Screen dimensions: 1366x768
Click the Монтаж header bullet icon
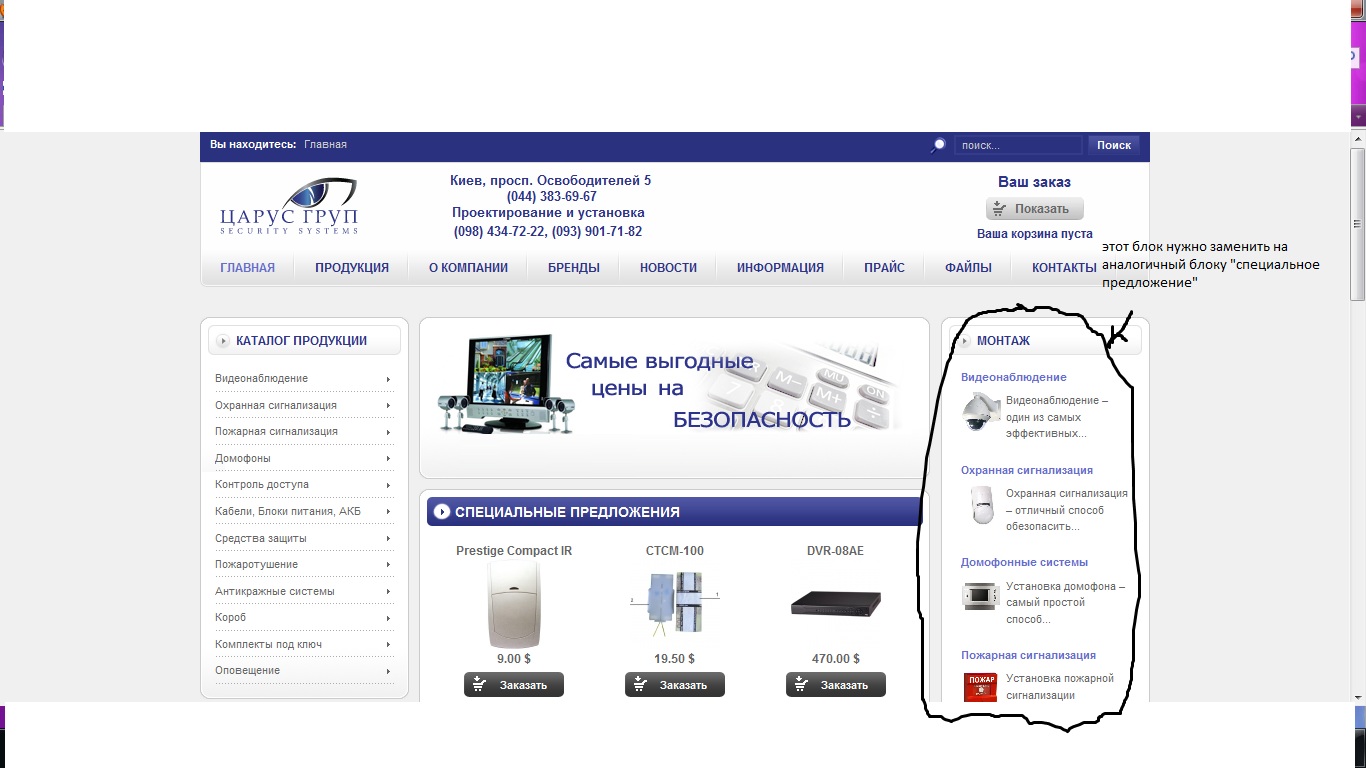(x=965, y=341)
